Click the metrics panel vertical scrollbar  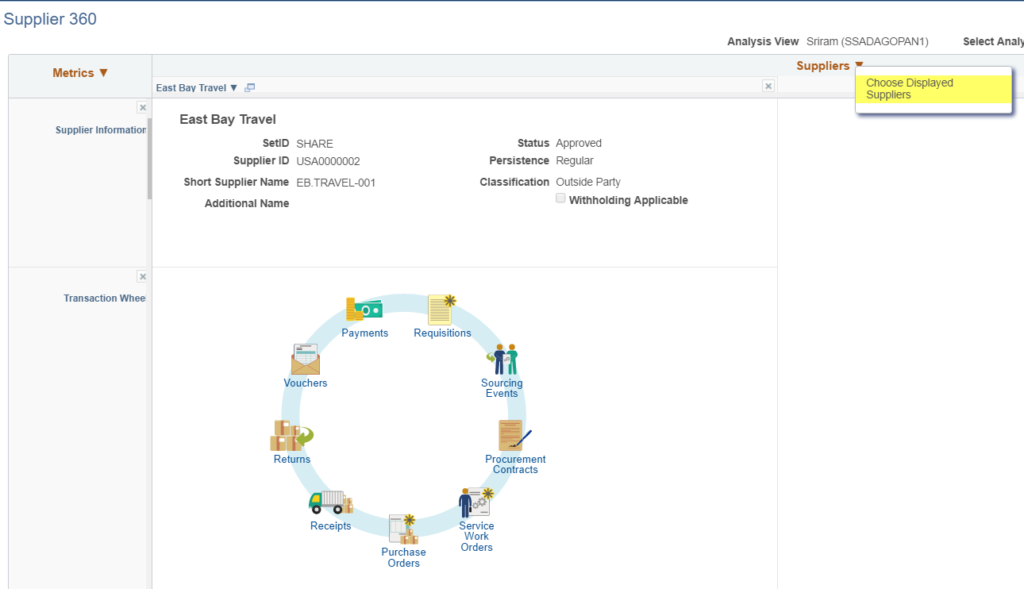point(150,159)
